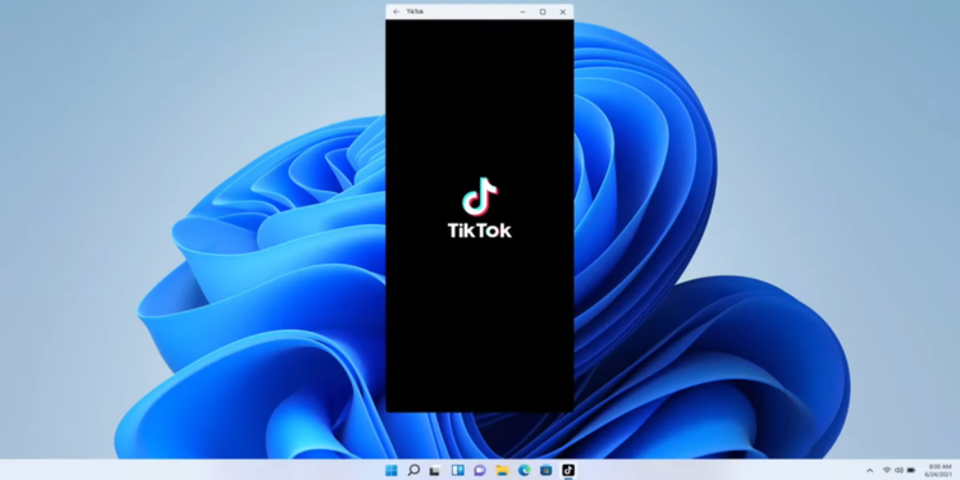Maximize the TikTok window
The image size is (960, 480).
[x=542, y=12]
